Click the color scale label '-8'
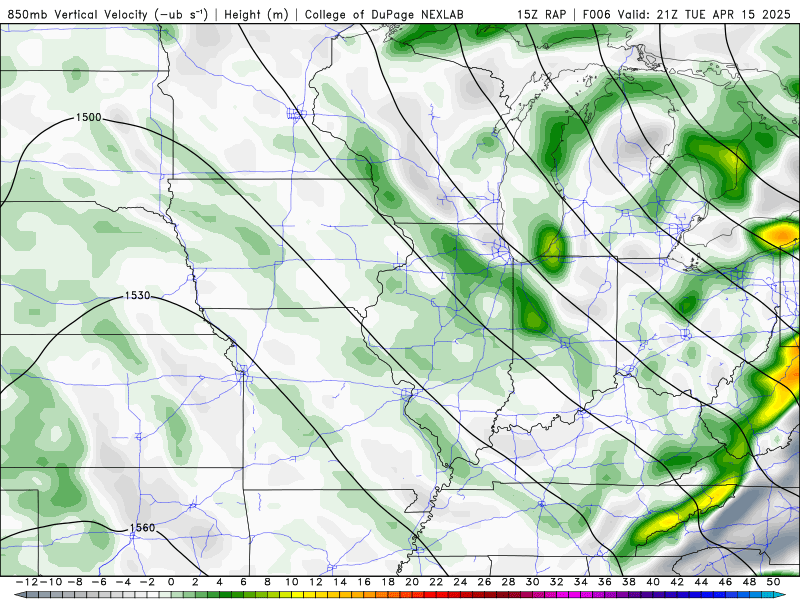The image size is (800, 600). click(76, 582)
